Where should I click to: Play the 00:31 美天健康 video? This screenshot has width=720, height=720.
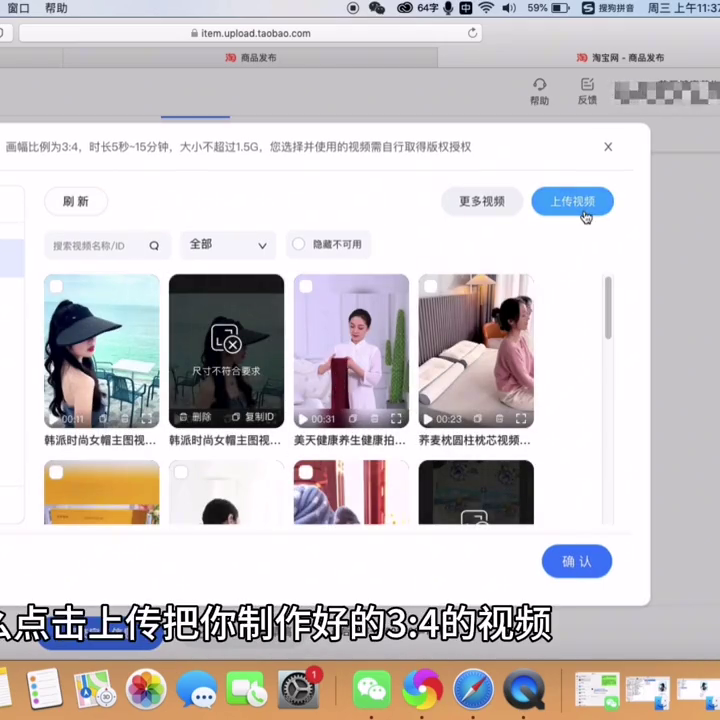pyautogui.click(x=303, y=419)
